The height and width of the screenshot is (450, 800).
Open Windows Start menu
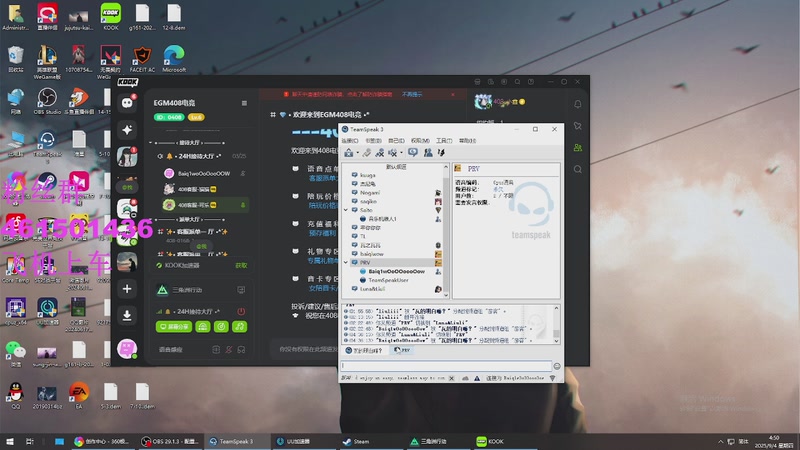pyautogui.click(x=10, y=441)
